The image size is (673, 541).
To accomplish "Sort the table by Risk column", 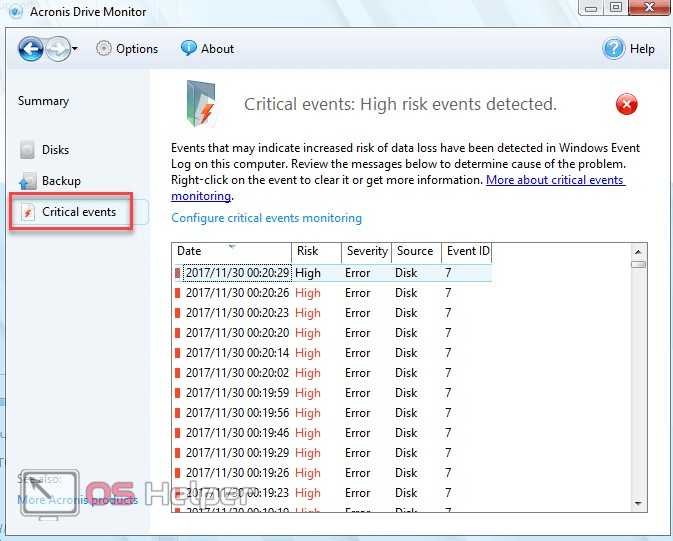I will 317,252.
